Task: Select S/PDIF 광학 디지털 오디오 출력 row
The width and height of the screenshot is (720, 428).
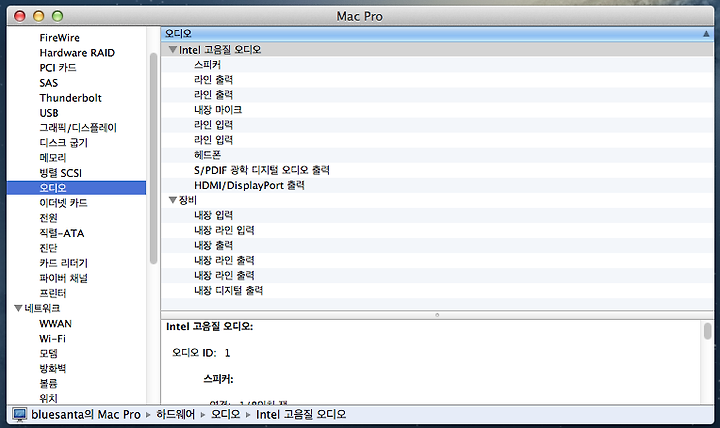Action: click(x=437, y=170)
